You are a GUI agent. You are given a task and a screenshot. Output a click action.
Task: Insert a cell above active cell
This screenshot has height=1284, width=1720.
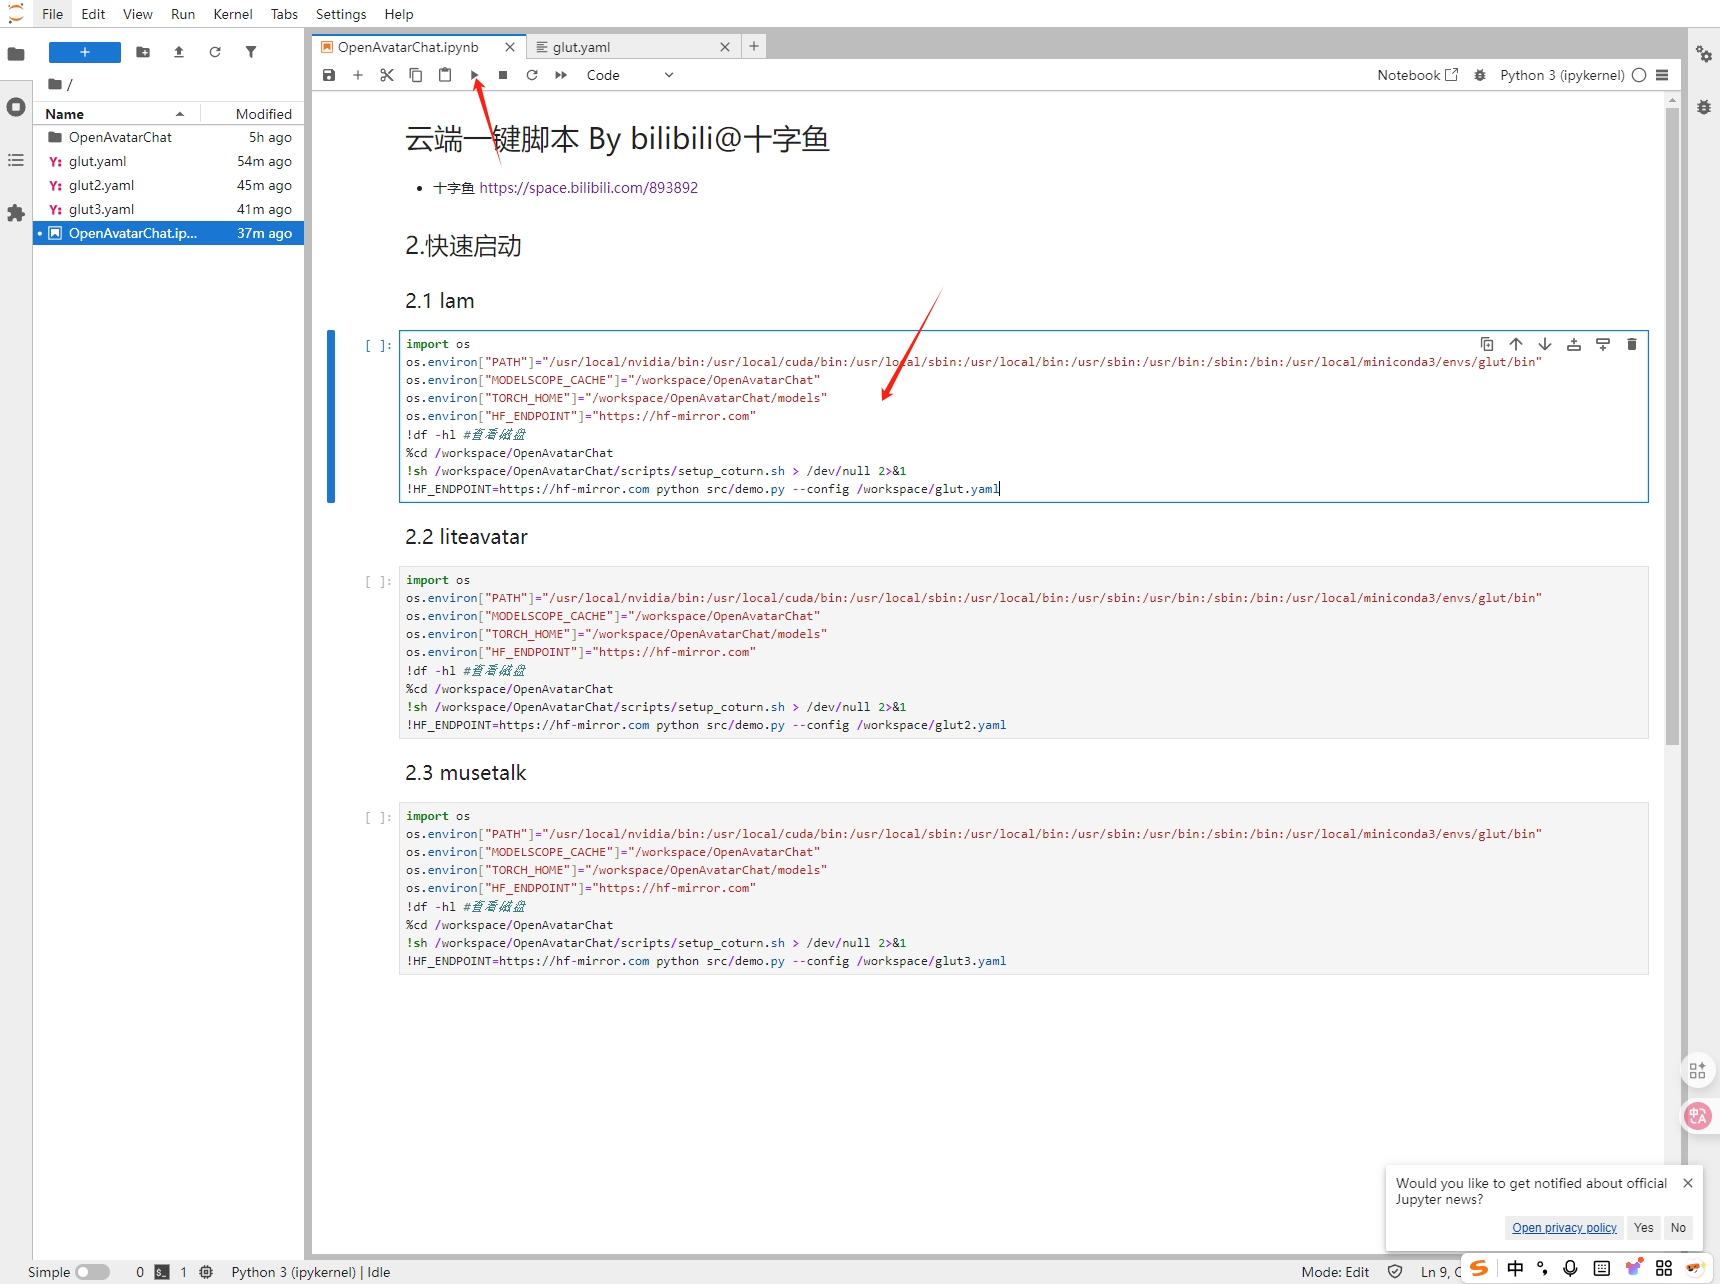coord(1574,344)
